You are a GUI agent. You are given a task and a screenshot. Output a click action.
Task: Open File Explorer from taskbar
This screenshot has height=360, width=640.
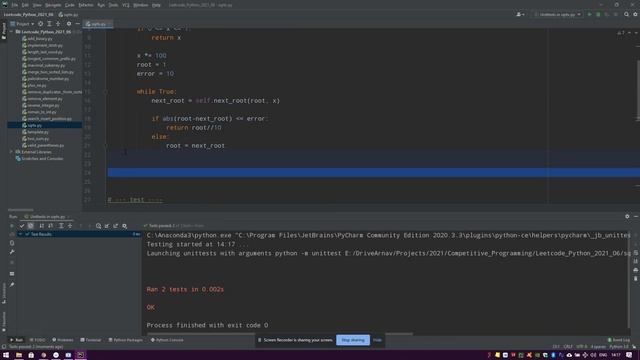(19, 355)
